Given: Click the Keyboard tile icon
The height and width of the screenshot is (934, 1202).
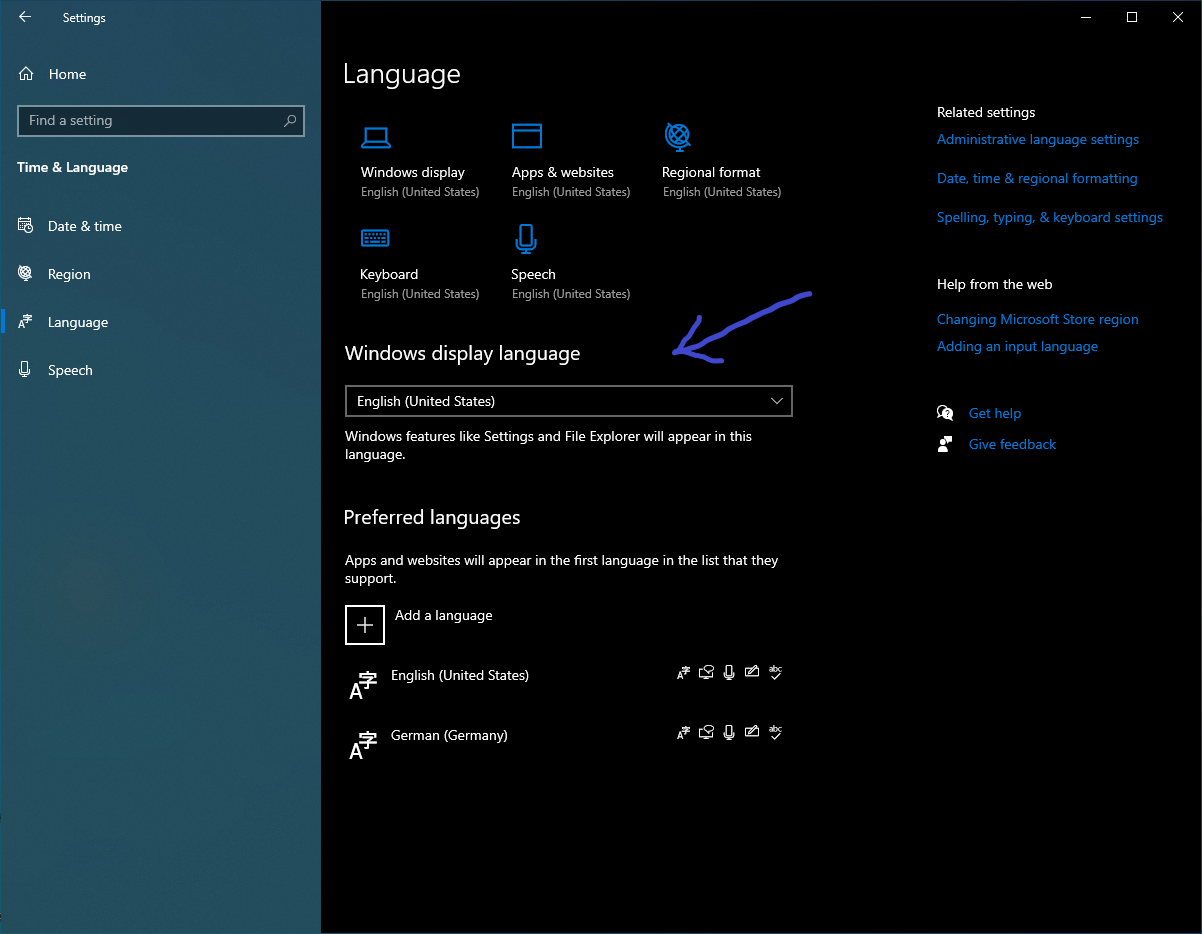Looking at the screenshot, I should click(375, 238).
